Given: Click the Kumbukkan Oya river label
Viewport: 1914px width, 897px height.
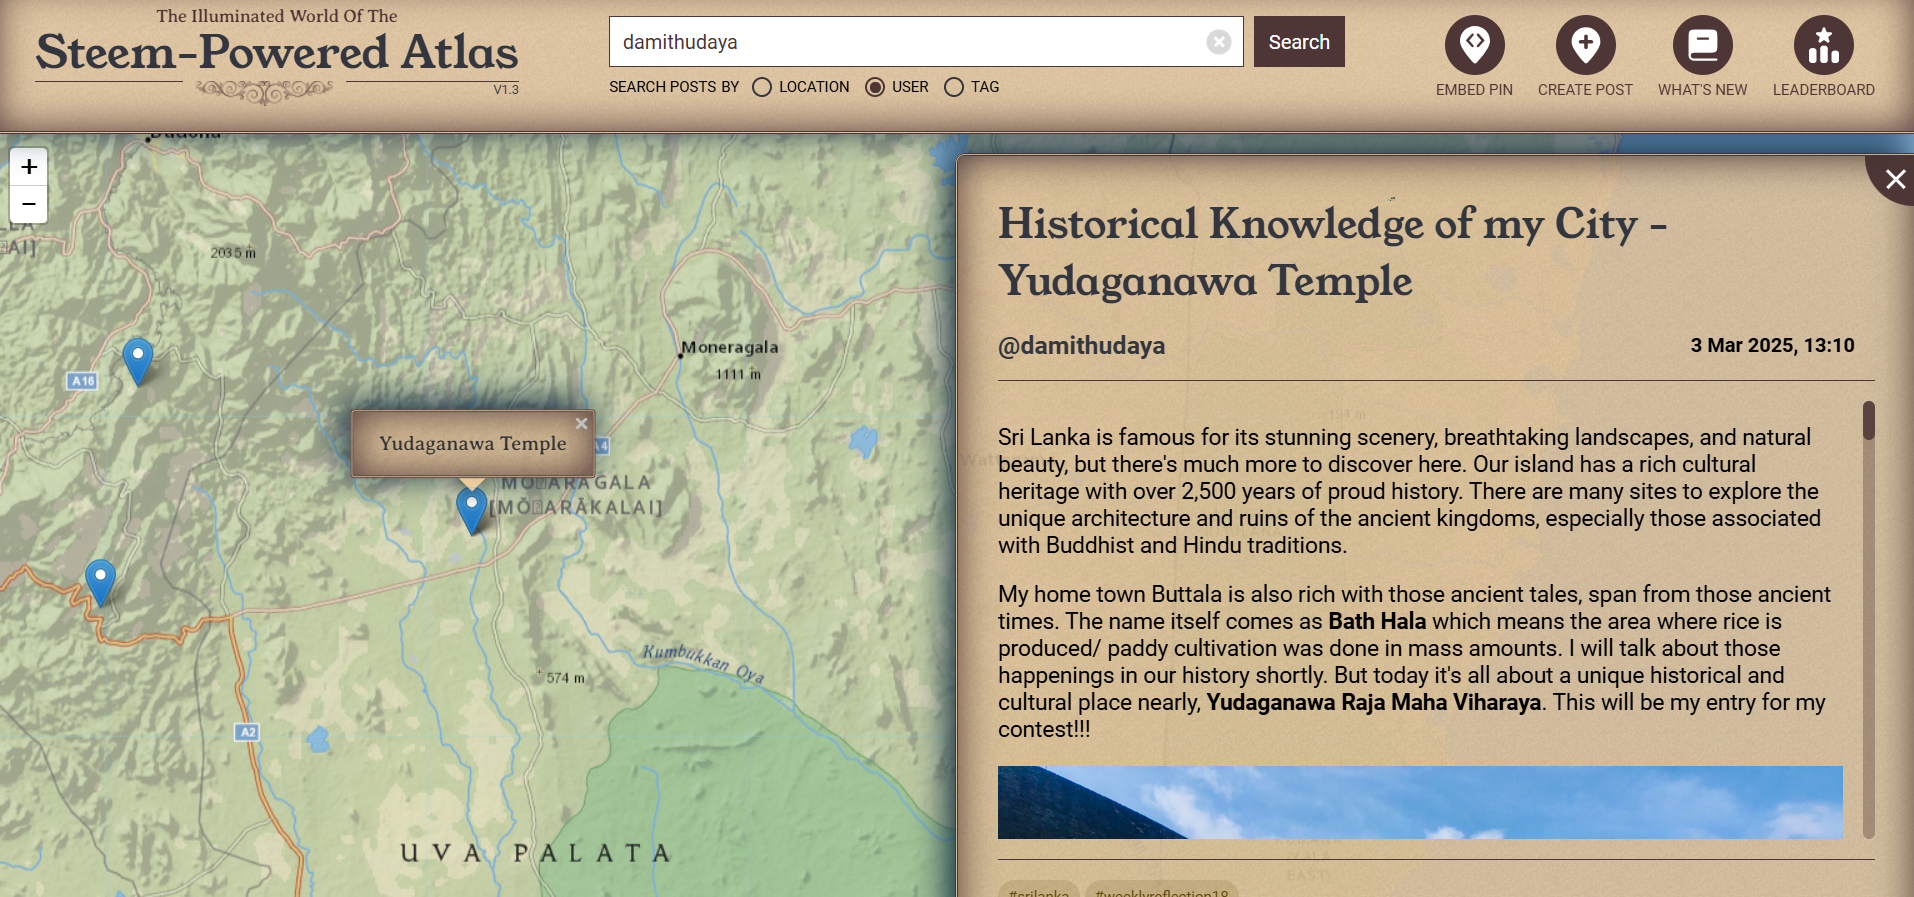Looking at the screenshot, I should pos(703,663).
